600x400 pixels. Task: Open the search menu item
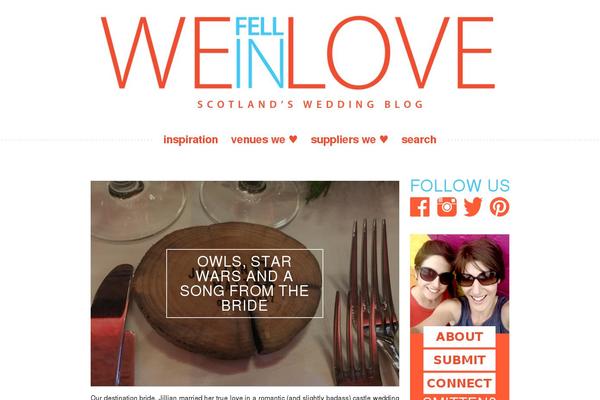pyautogui.click(x=419, y=140)
